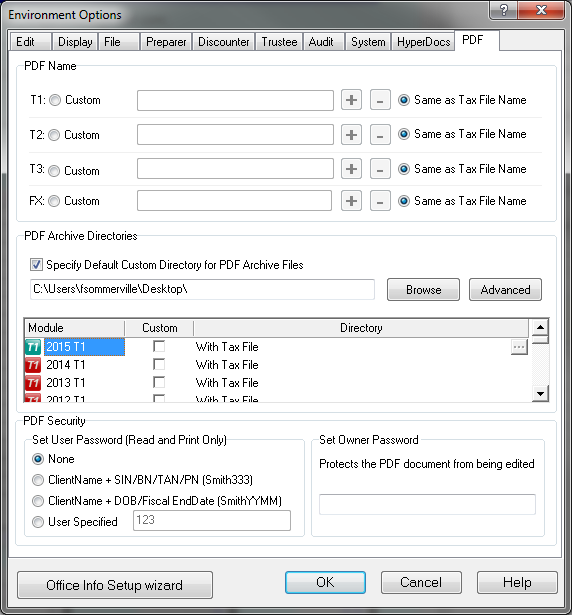
Task: Open the Audit tab
Action: pyautogui.click(x=324, y=42)
